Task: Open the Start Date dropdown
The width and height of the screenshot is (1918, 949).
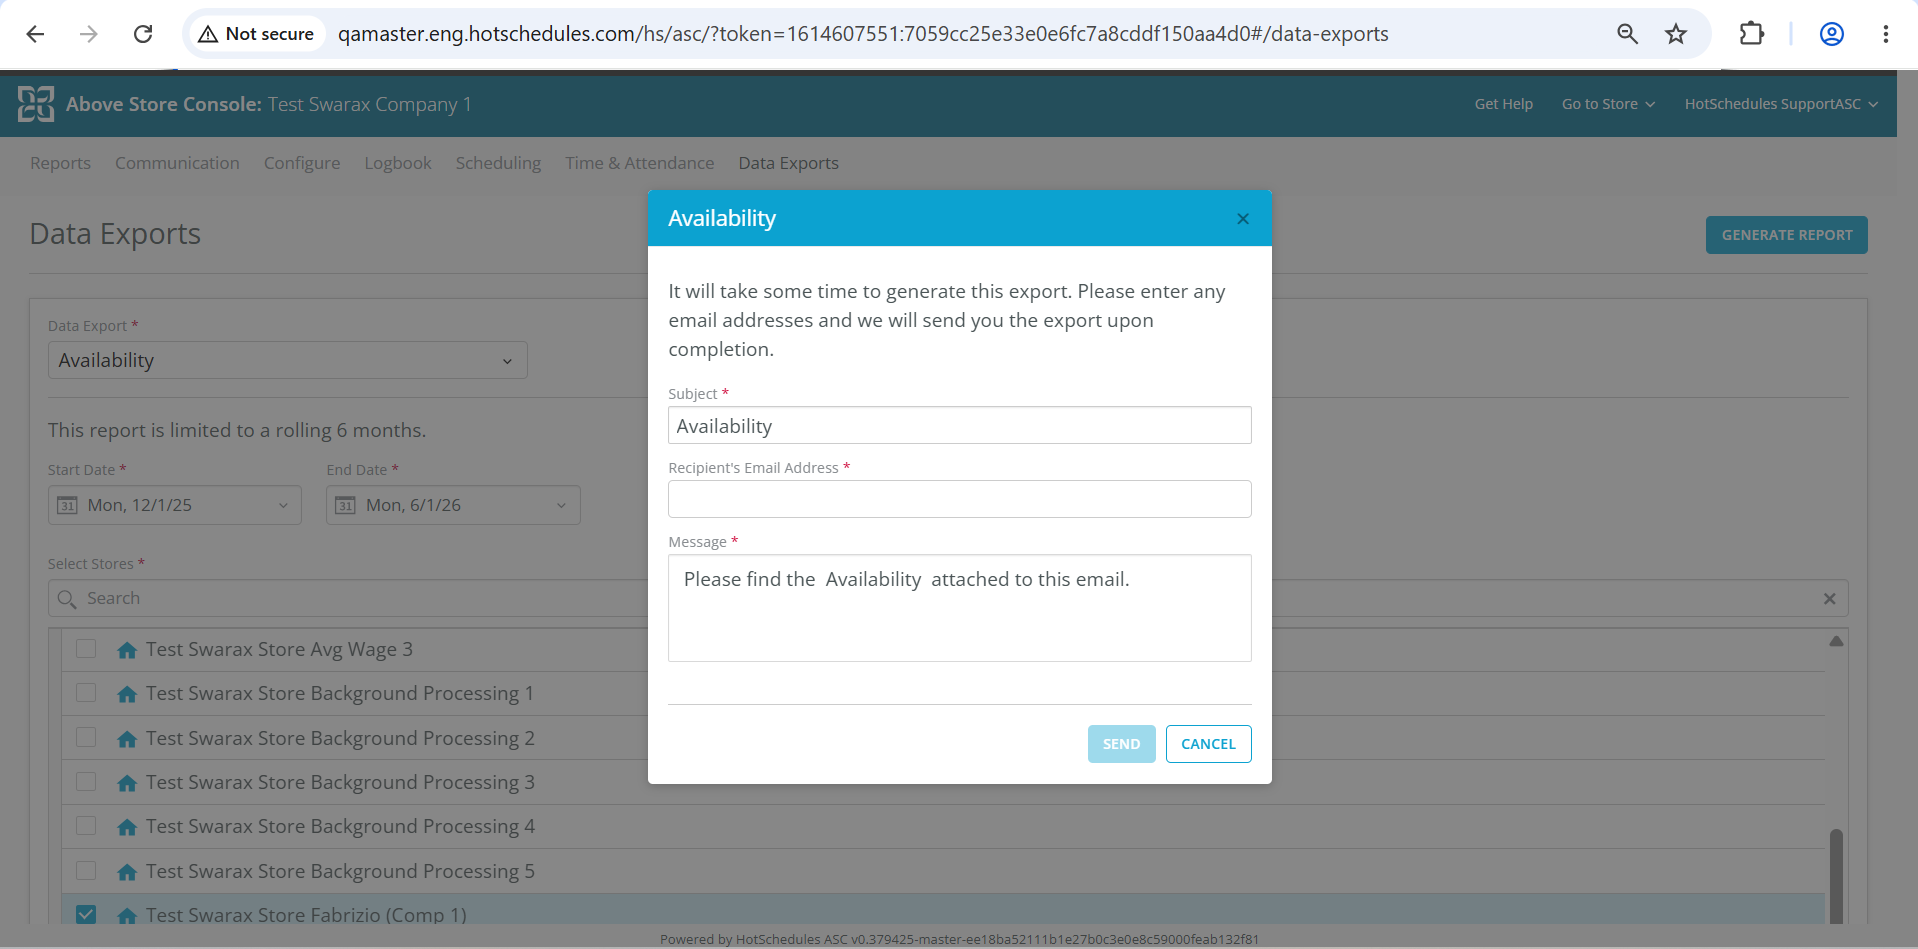Action: tap(175, 505)
